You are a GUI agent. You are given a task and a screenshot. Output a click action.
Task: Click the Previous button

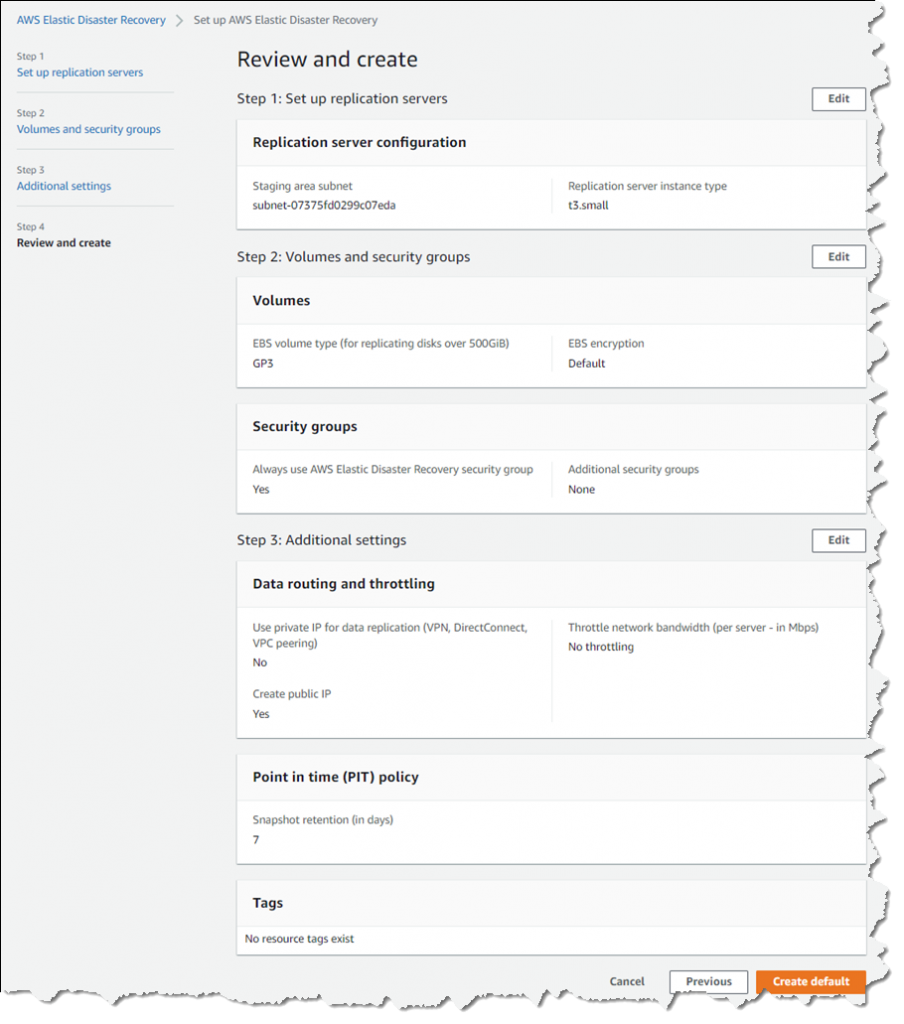[708, 981]
